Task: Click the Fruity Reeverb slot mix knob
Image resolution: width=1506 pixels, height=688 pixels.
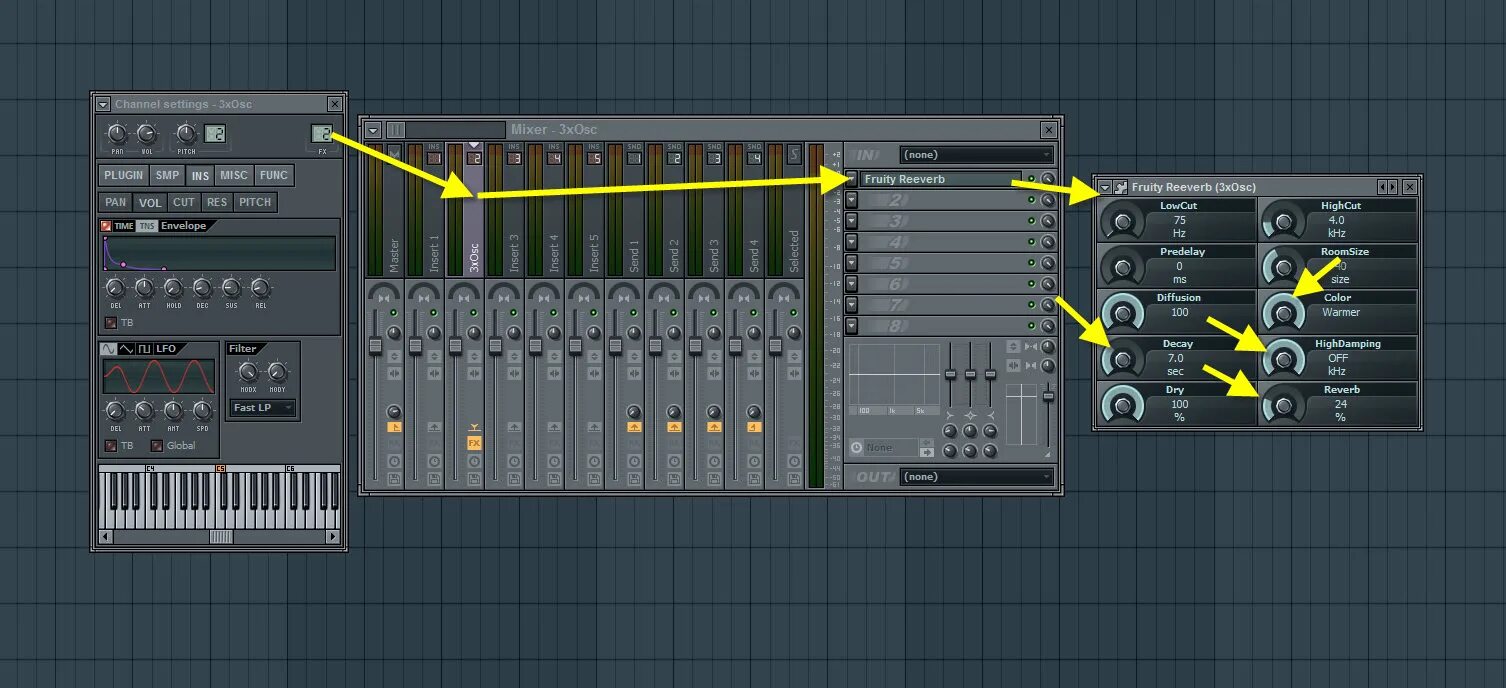Action: [x=1047, y=179]
